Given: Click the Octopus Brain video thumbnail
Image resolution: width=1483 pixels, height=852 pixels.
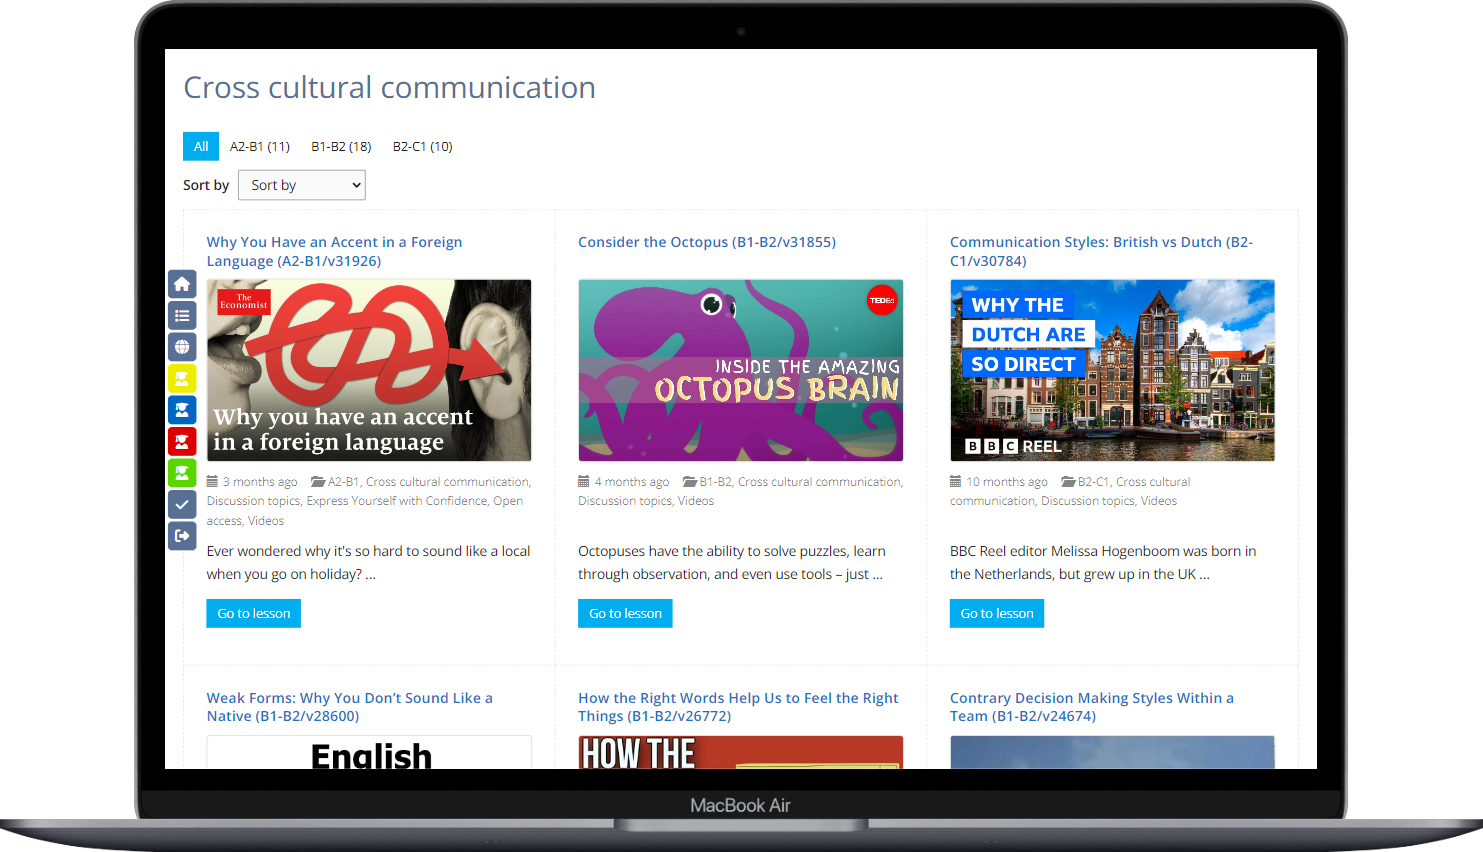Looking at the screenshot, I should pos(741,370).
